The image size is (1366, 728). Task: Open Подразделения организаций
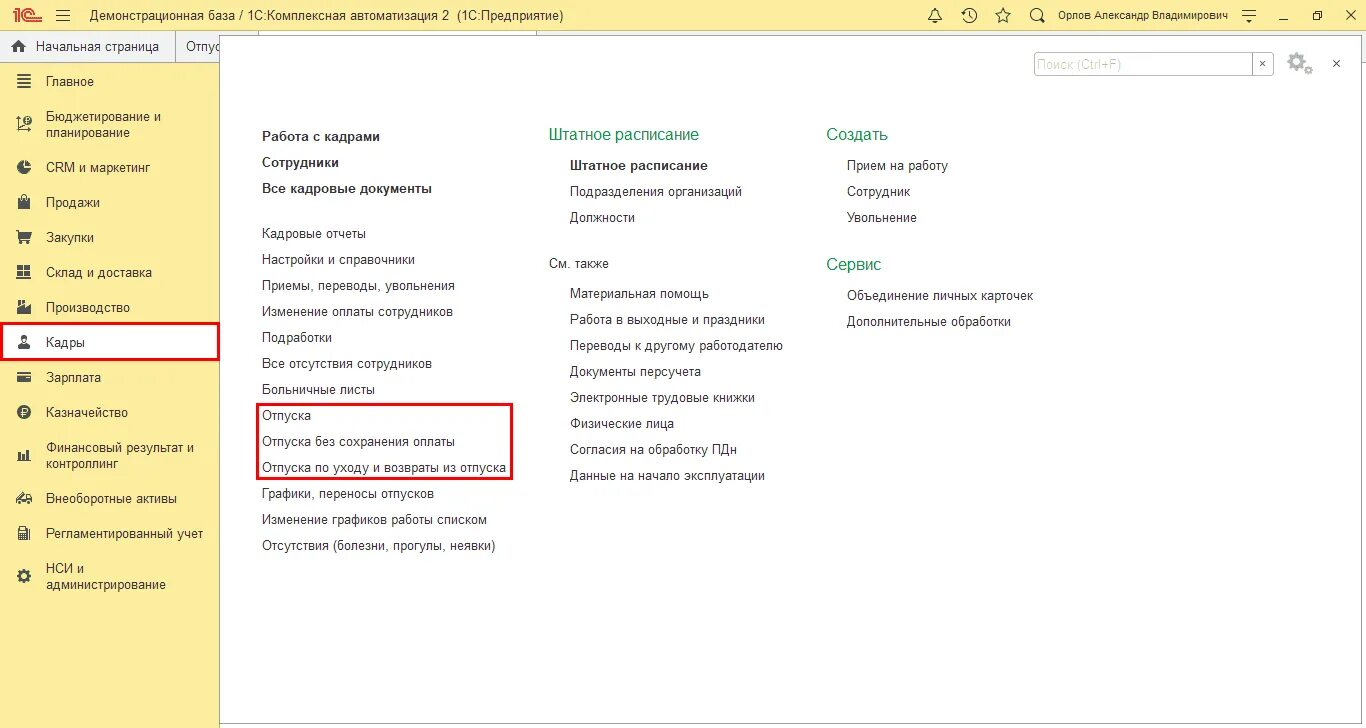[x=656, y=191]
